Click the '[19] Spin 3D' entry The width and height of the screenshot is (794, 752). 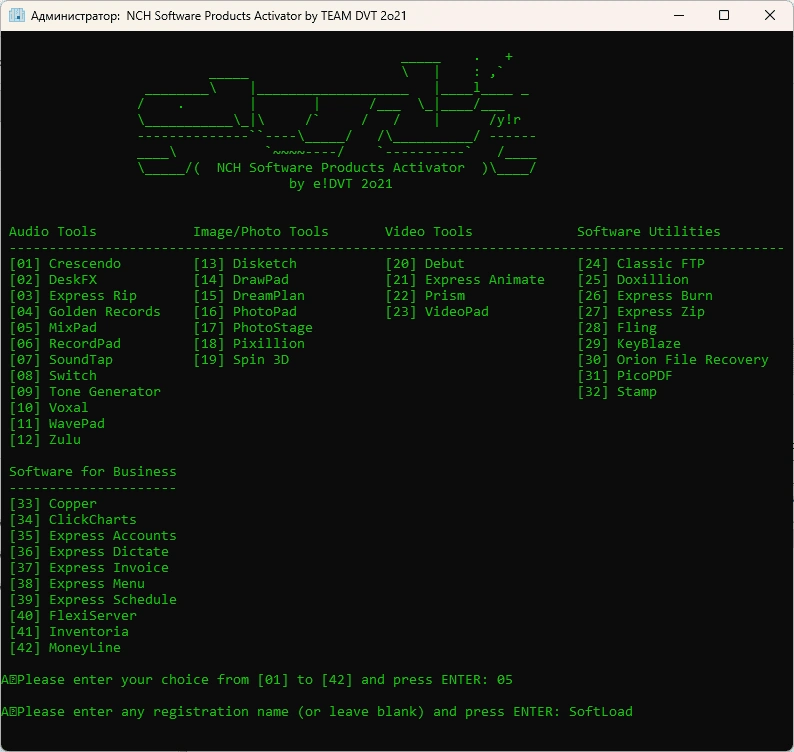(x=241, y=360)
